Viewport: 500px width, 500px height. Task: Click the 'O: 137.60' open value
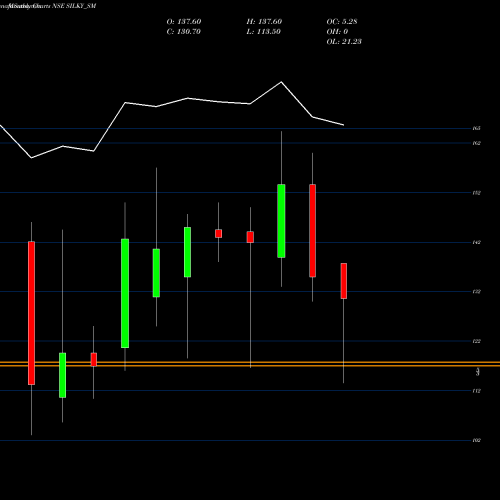(x=184, y=22)
